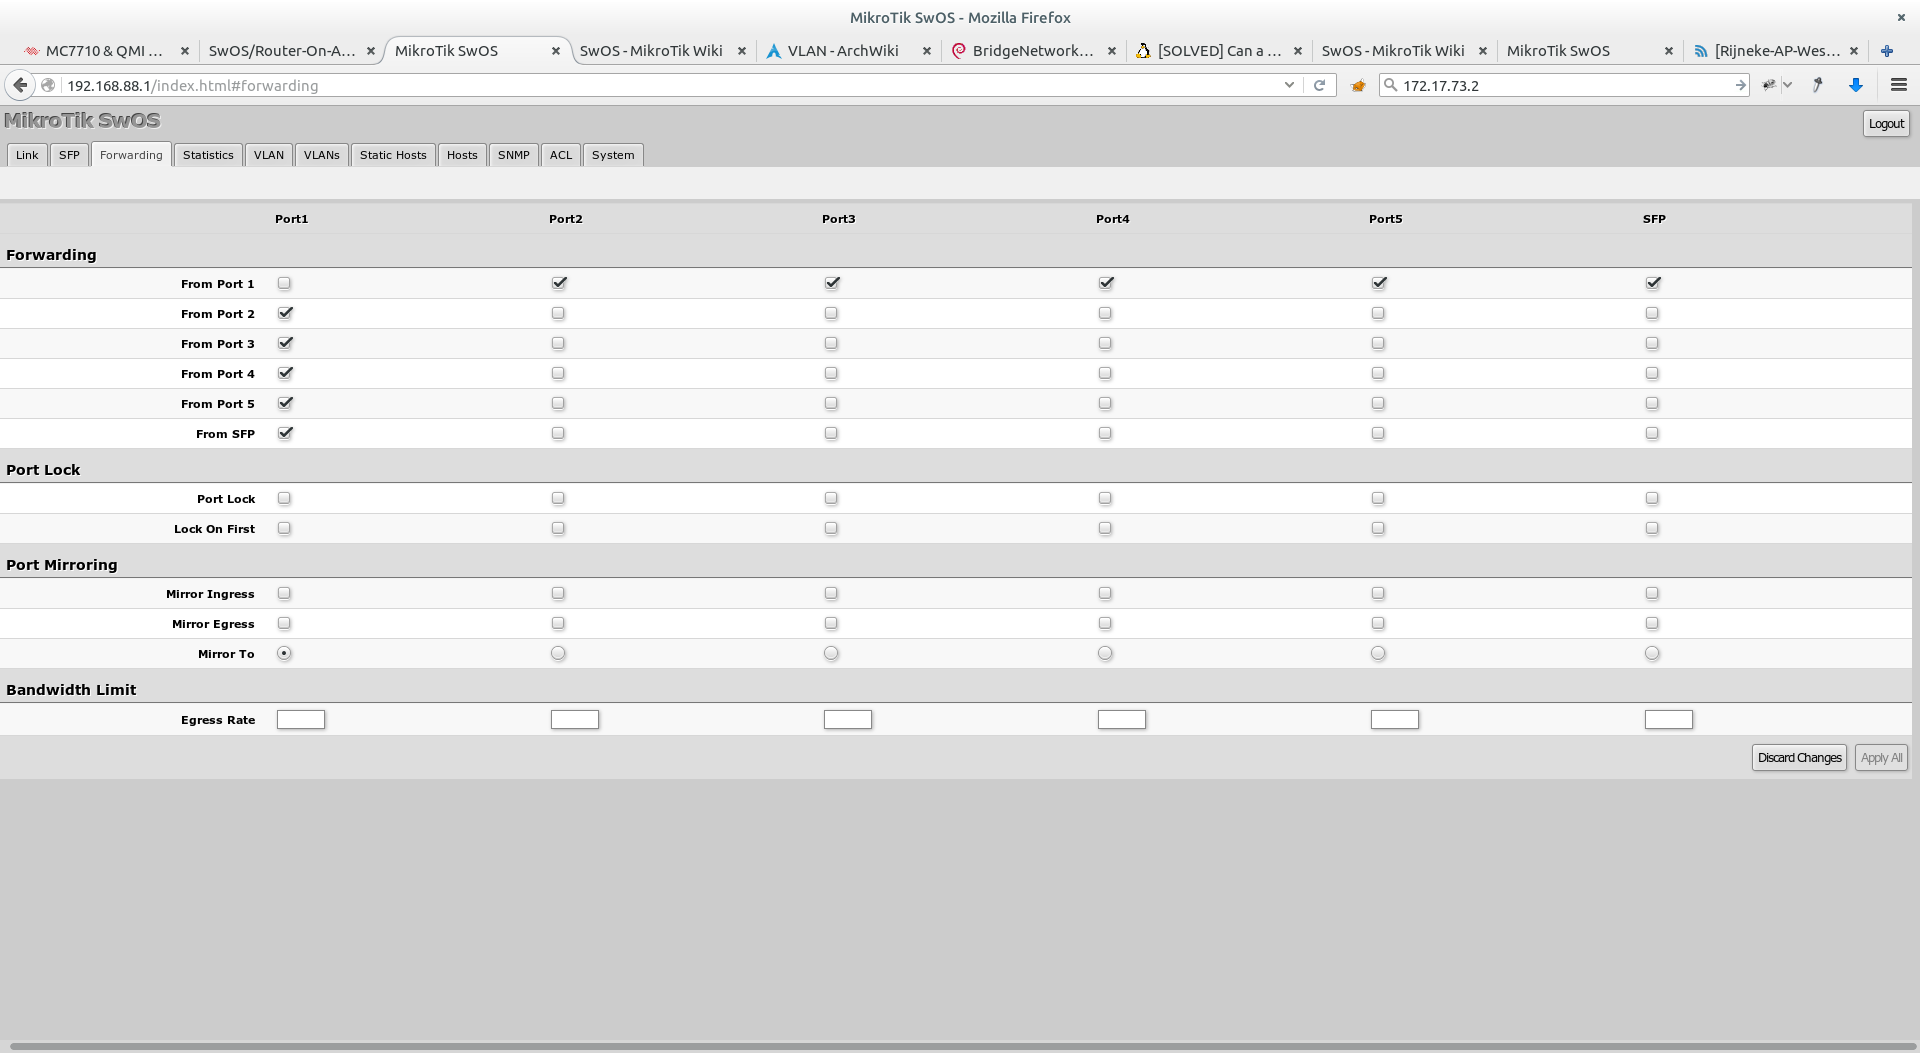Viewport: 1920px width, 1053px height.
Task: Check Mirror Ingress for Port4
Action: (1105, 593)
